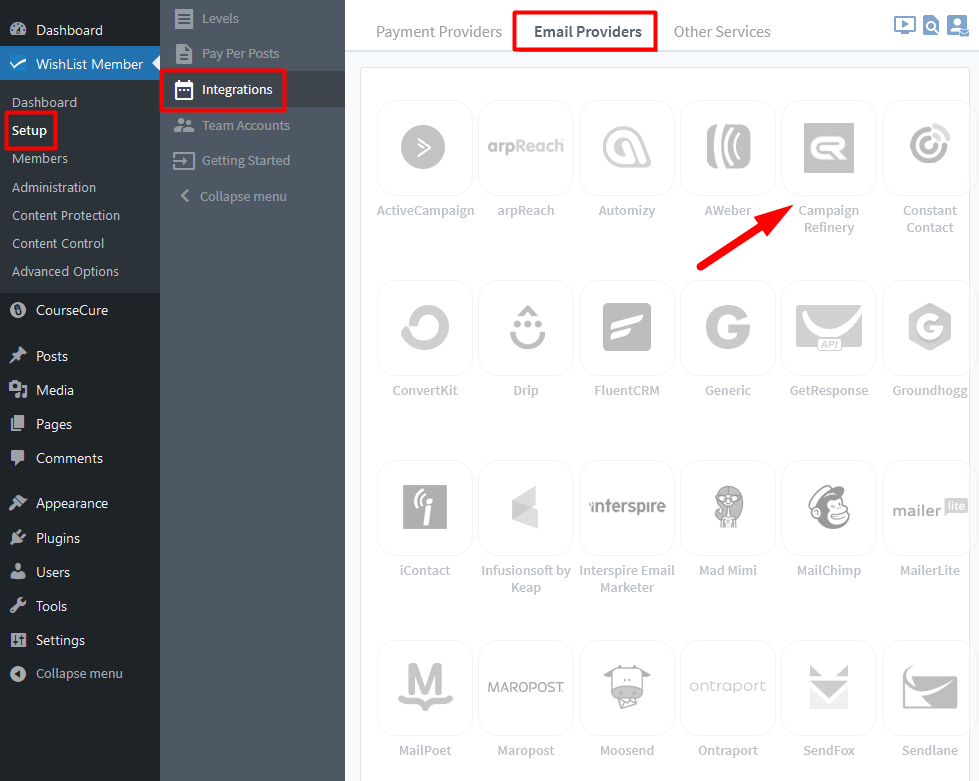Open the Drip integration icon
The height and width of the screenshot is (781, 979).
(526, 328)
